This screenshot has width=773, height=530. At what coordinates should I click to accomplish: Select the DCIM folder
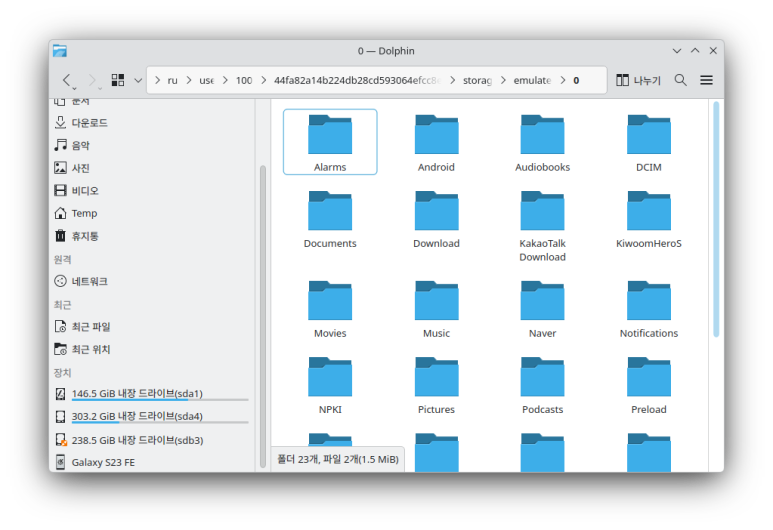click(x=649, y=142)
